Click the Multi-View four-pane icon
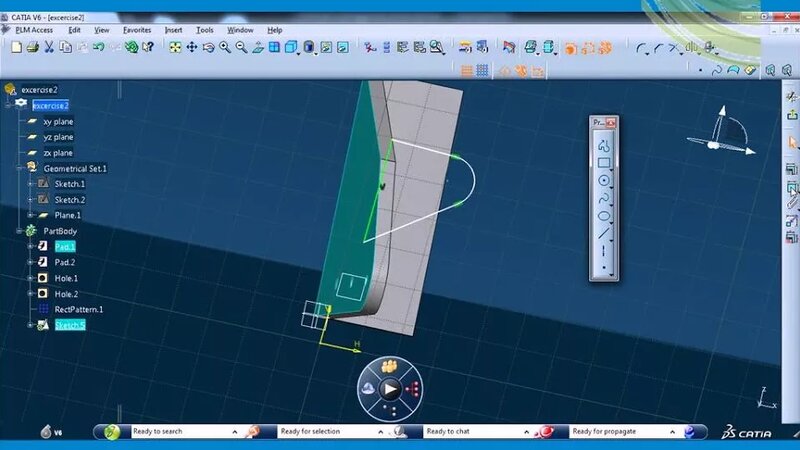 point(274,47)
